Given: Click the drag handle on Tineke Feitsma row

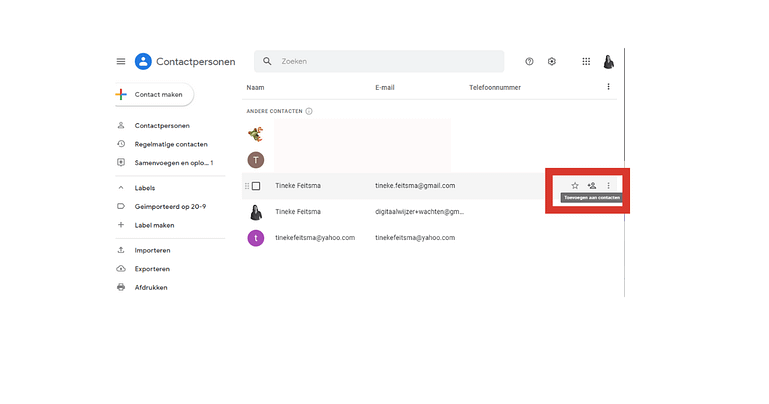Looking at the screenshot, I should point(247,186).
